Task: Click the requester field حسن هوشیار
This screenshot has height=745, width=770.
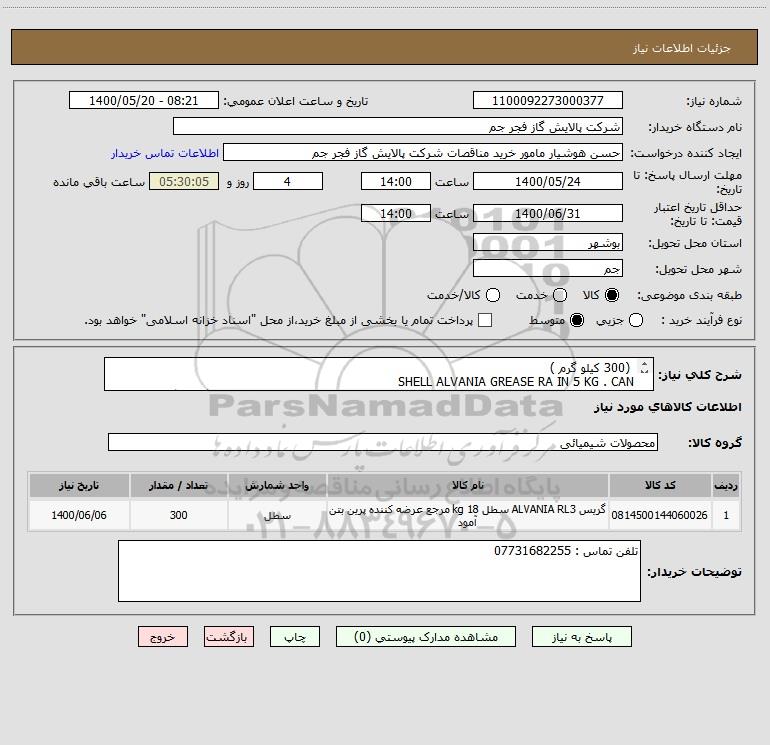Action: click(x=423, y=153)
